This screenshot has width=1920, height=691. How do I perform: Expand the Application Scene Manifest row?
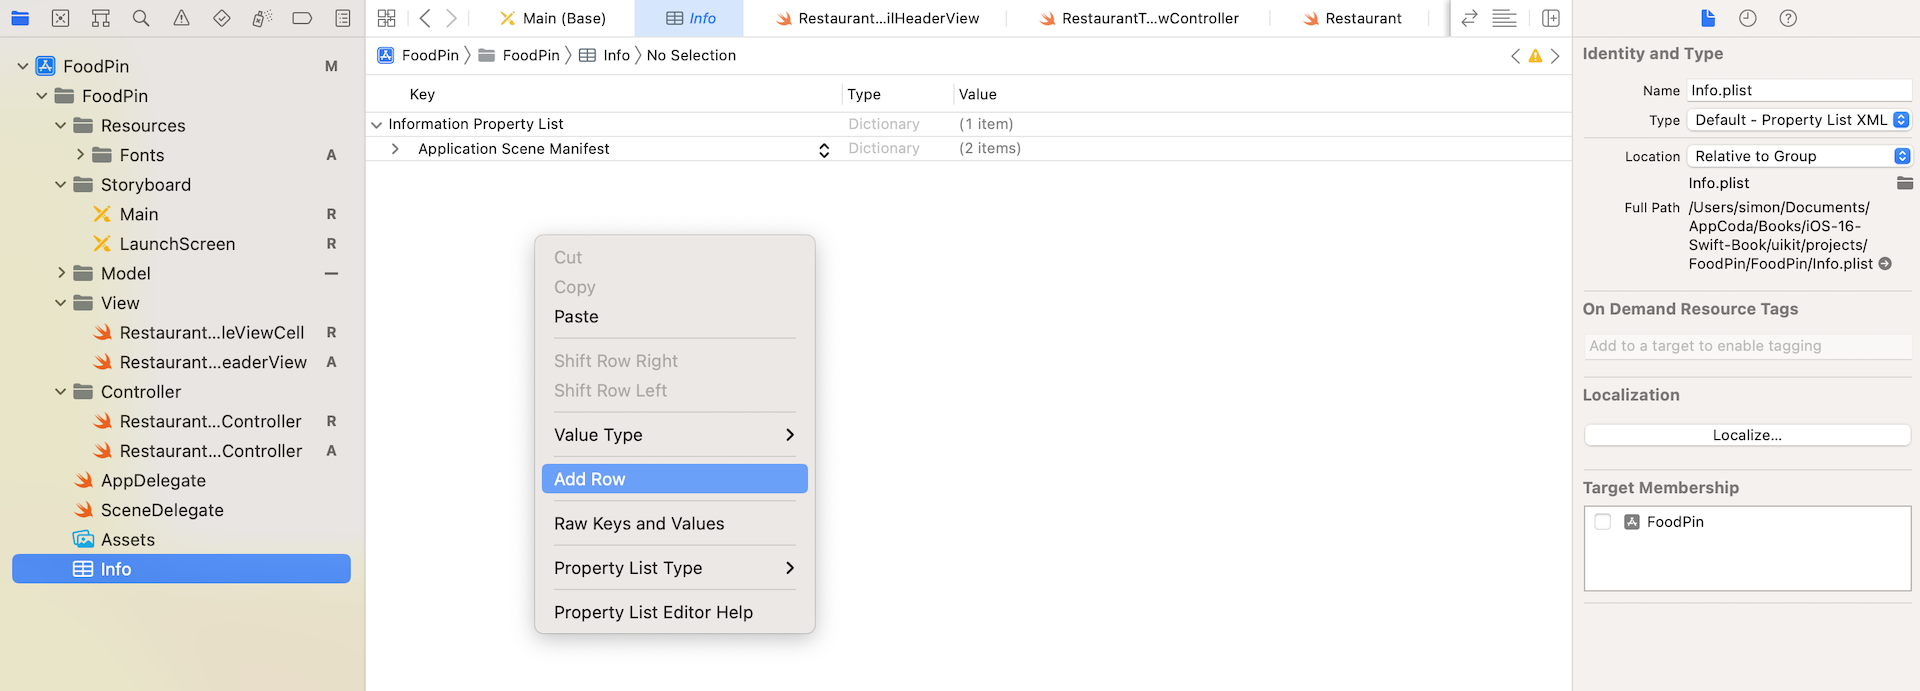[395, 149]
